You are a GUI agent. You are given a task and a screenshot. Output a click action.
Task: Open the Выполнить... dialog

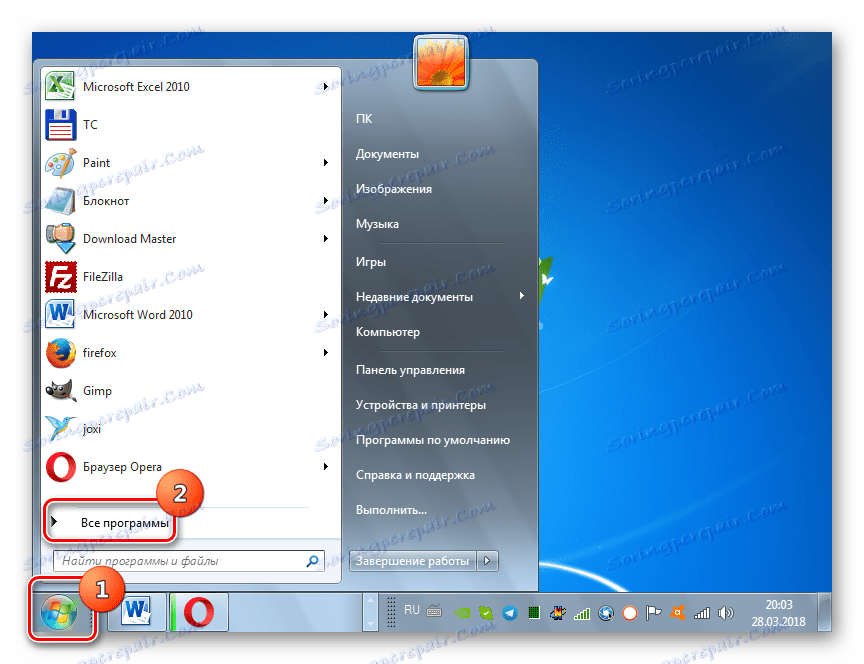click(391, 510)
